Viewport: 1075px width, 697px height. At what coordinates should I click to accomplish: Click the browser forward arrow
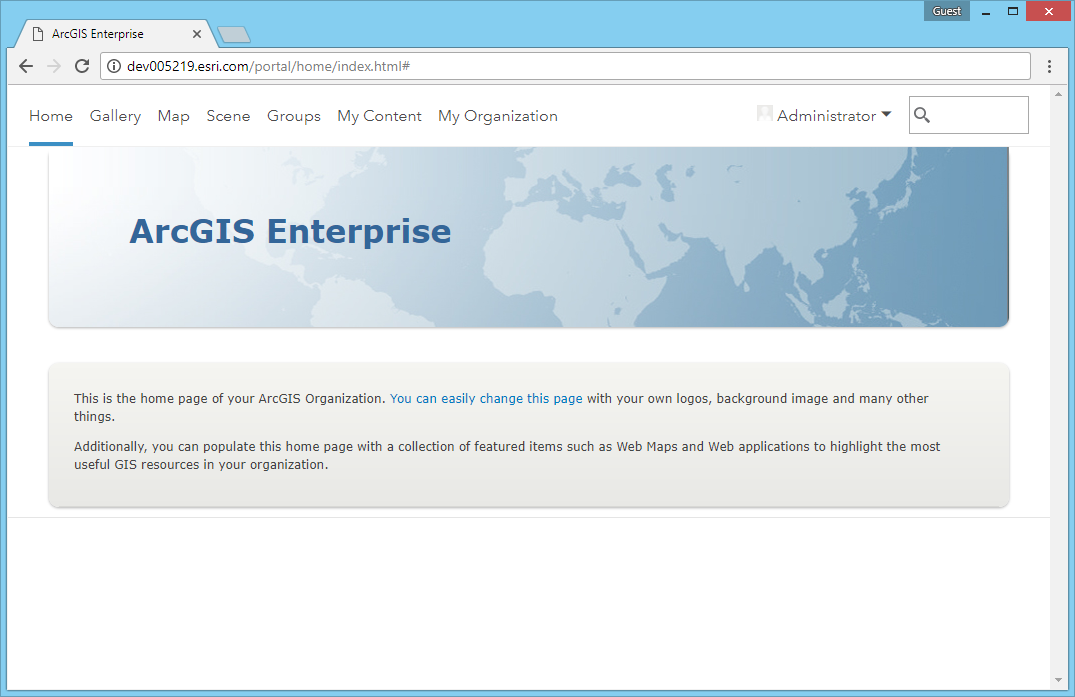pyautogui.click(x=54, y=66)
